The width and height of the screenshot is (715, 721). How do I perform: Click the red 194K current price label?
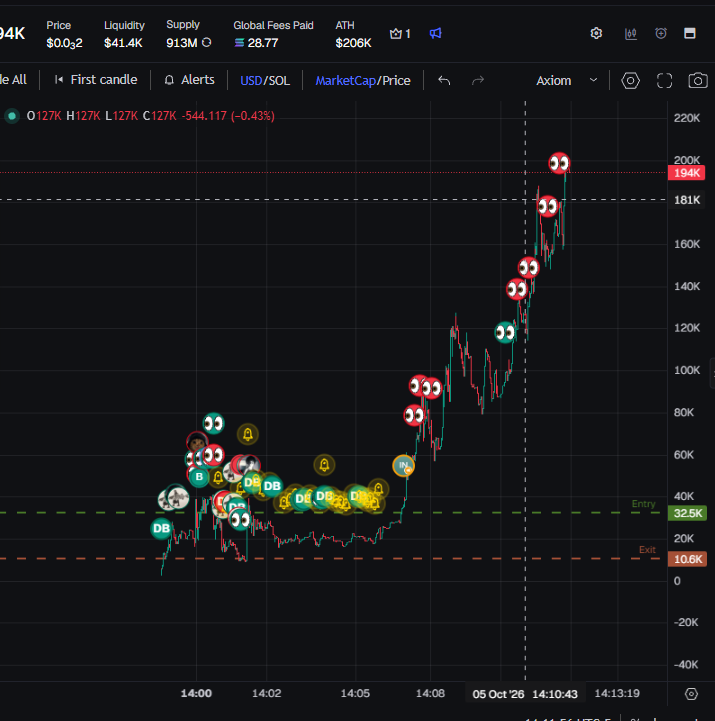point(686,173)
